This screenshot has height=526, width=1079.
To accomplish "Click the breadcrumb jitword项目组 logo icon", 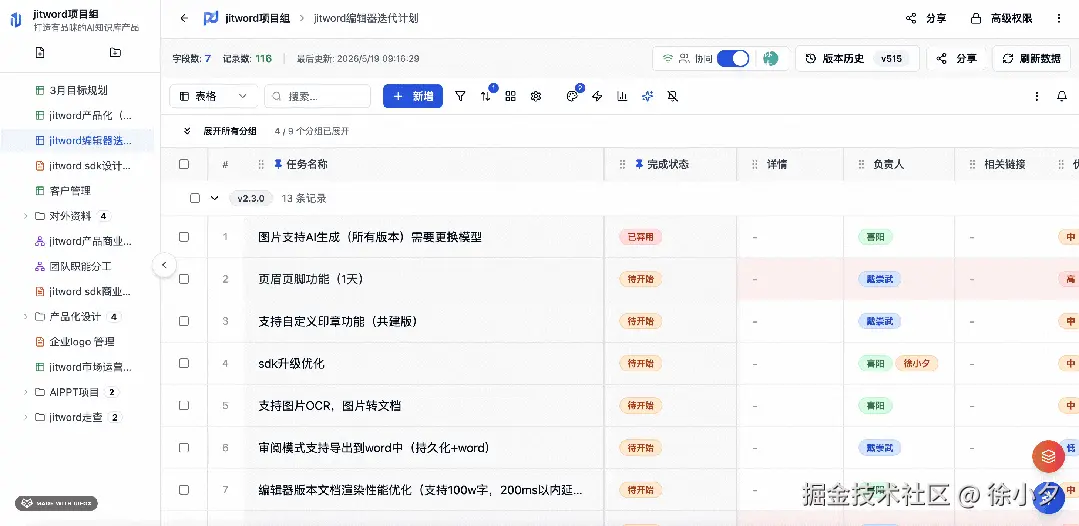I will click(x=211, y=19).
